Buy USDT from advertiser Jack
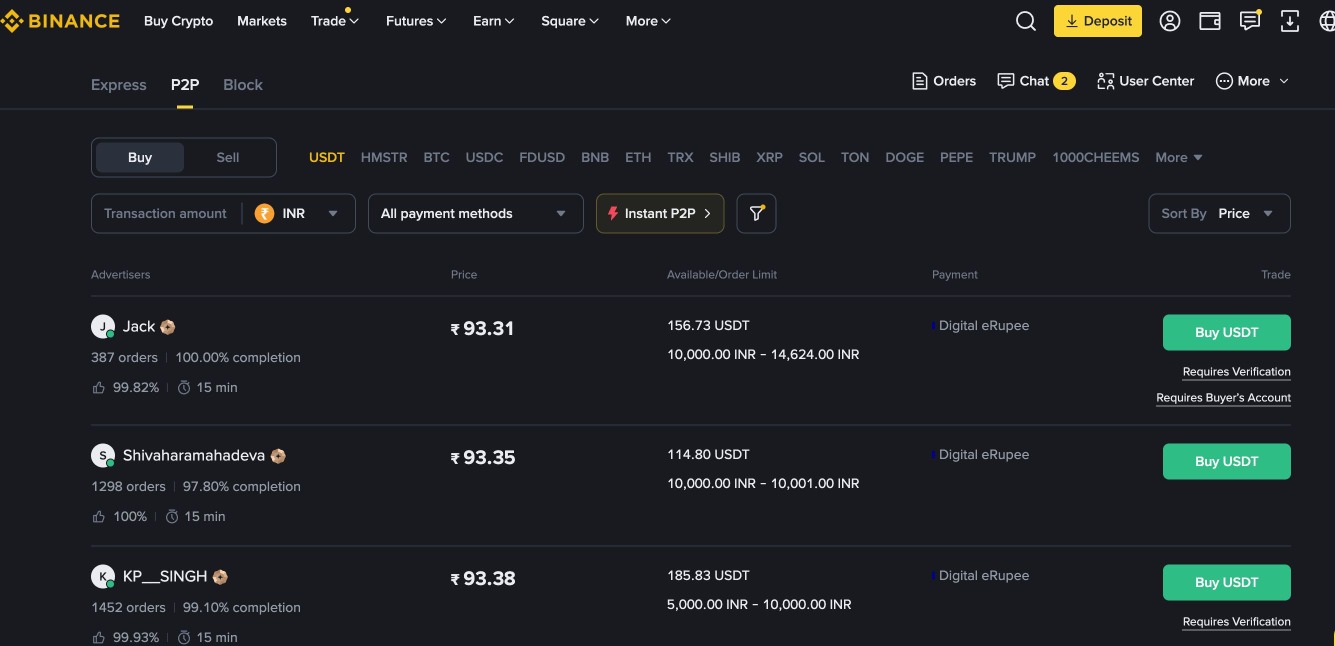 tap(1226, 333)
